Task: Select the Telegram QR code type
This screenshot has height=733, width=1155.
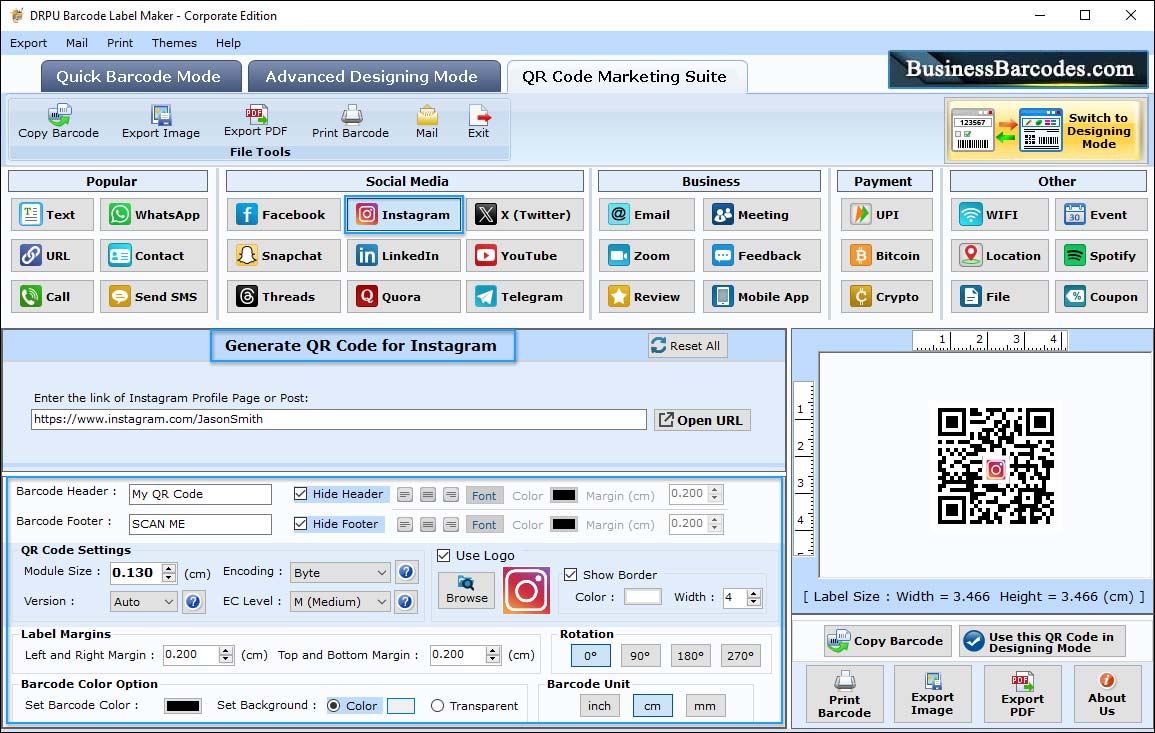Action: click(x=524, y=296)
